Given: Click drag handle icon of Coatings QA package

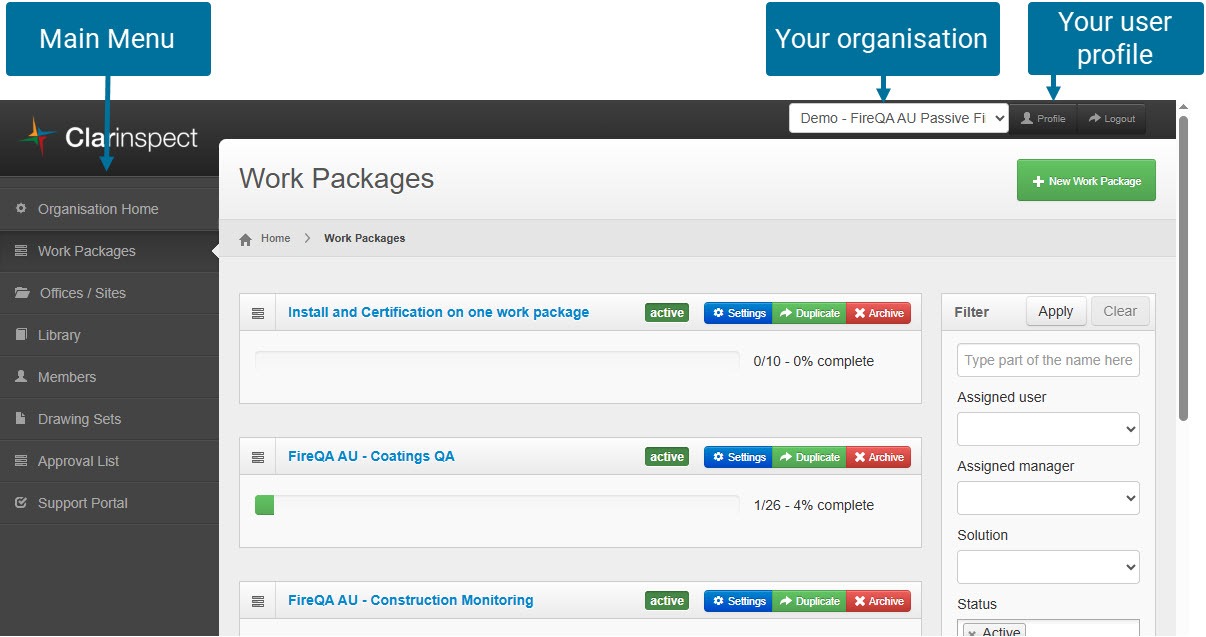Looking at the screenshot, I should point(258,457).
